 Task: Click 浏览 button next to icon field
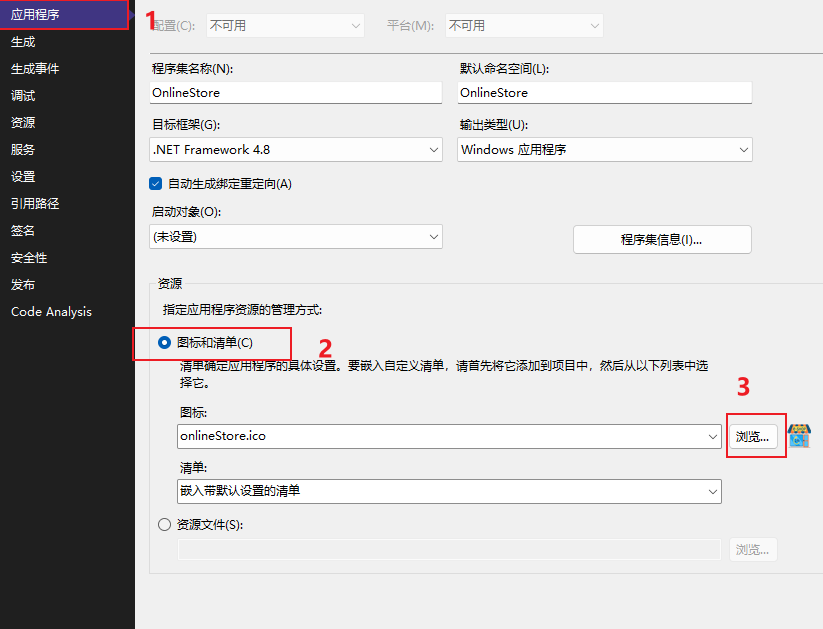click(x=752, y=437)
